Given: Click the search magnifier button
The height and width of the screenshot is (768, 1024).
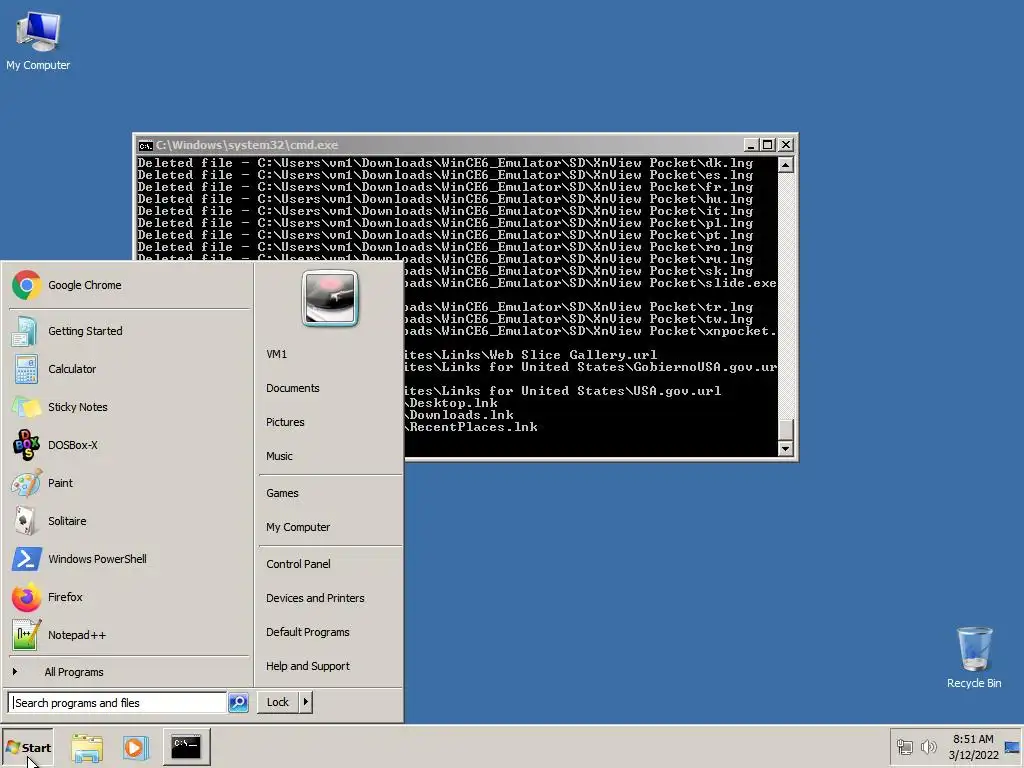Looking at the screenshot, I should pyautogui.click(x=238, y=703).
